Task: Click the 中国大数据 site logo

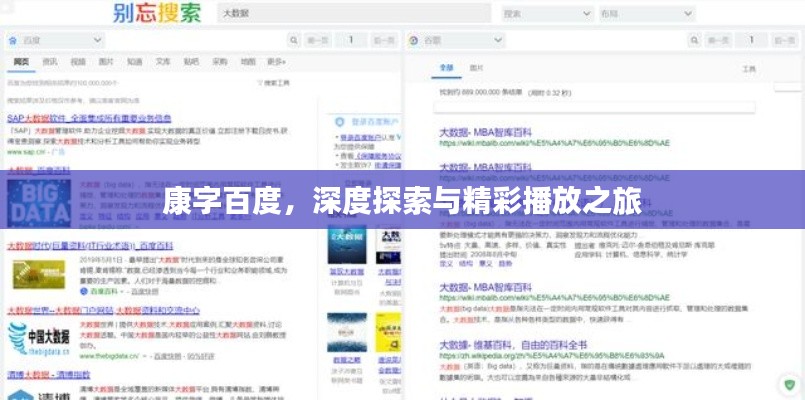Action: tap(37, 337)
